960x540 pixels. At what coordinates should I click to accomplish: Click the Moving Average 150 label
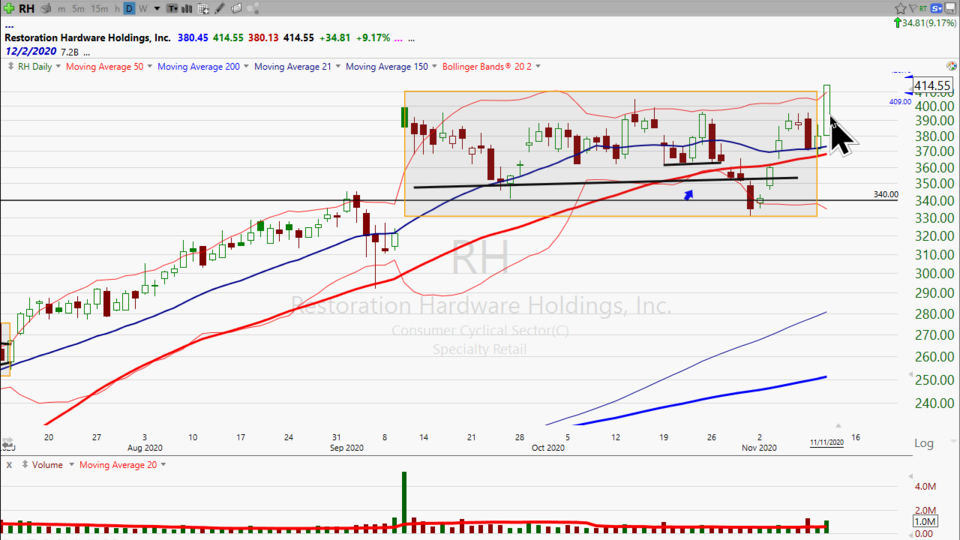click(387, 67)
